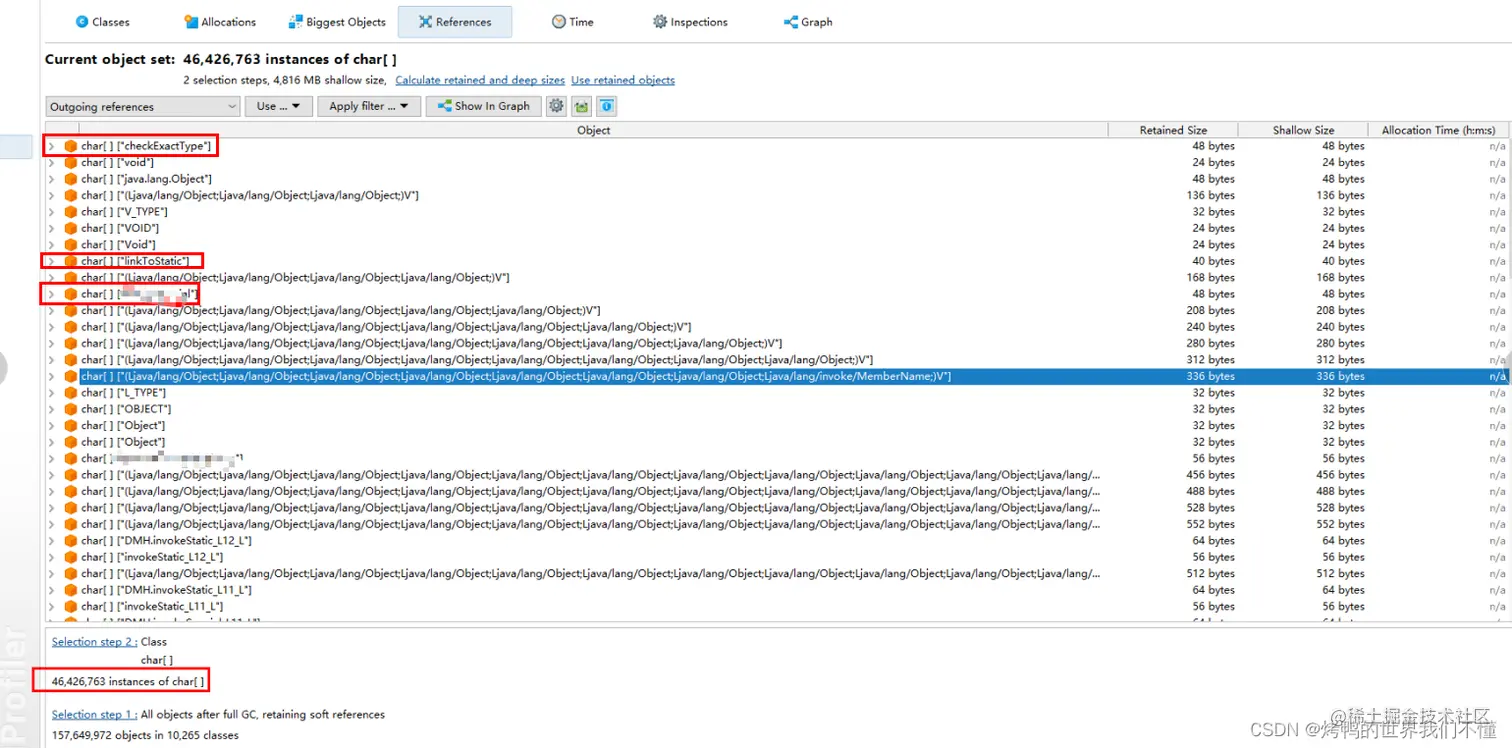Click object icon of "java.lang.Object" row
The image size is (1512, 748).
(71, 179)
